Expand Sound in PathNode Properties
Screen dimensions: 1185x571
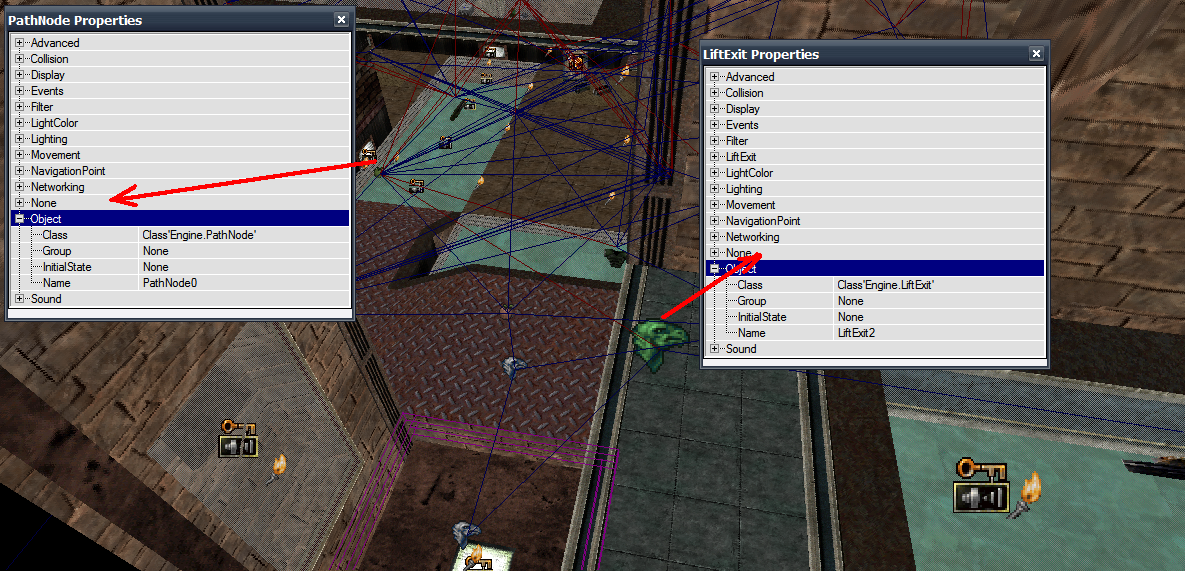click(20, 299)
